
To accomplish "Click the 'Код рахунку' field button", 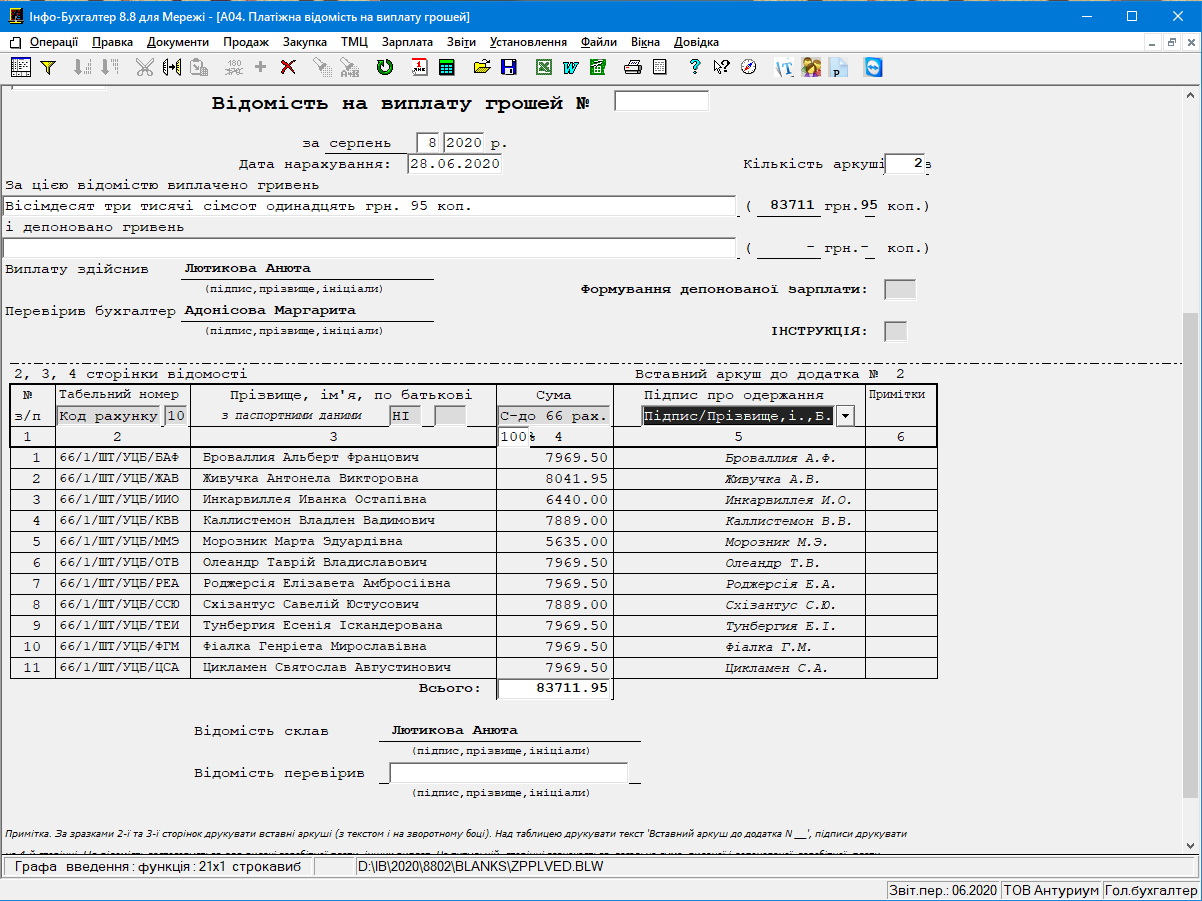I will [x=108, y=415].
